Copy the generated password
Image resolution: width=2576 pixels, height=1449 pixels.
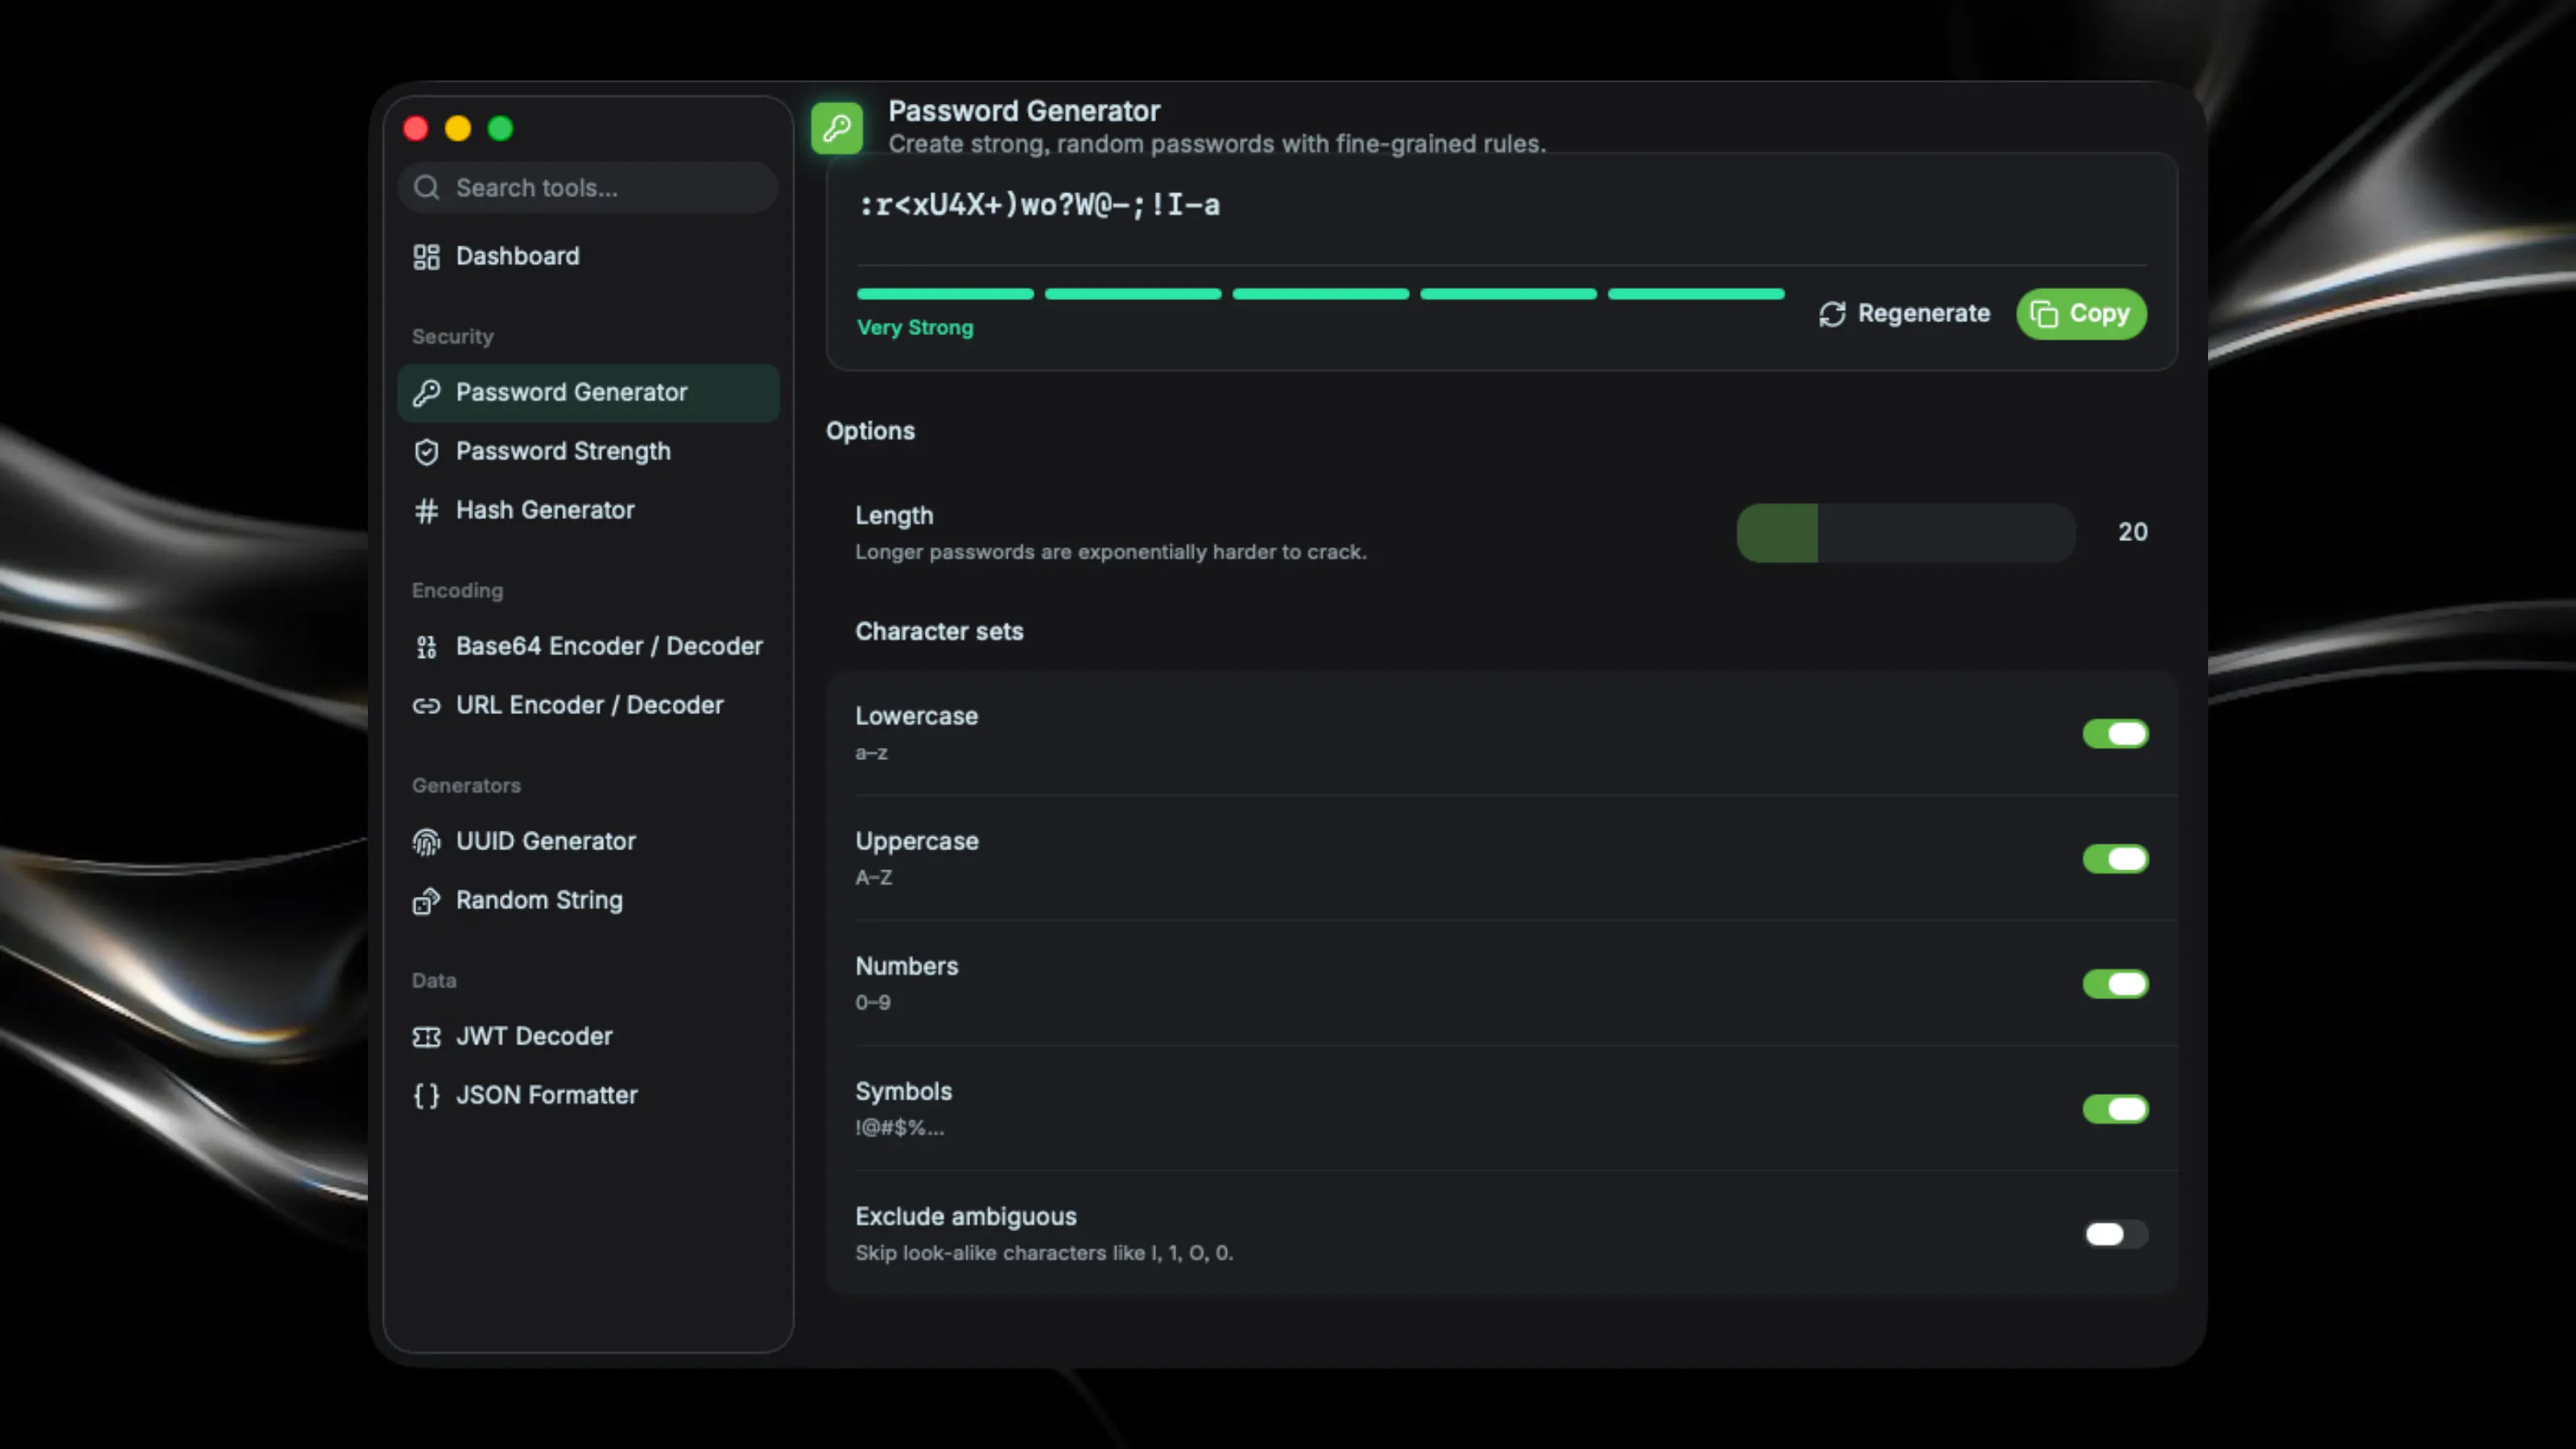click(x=2081, y=314)
